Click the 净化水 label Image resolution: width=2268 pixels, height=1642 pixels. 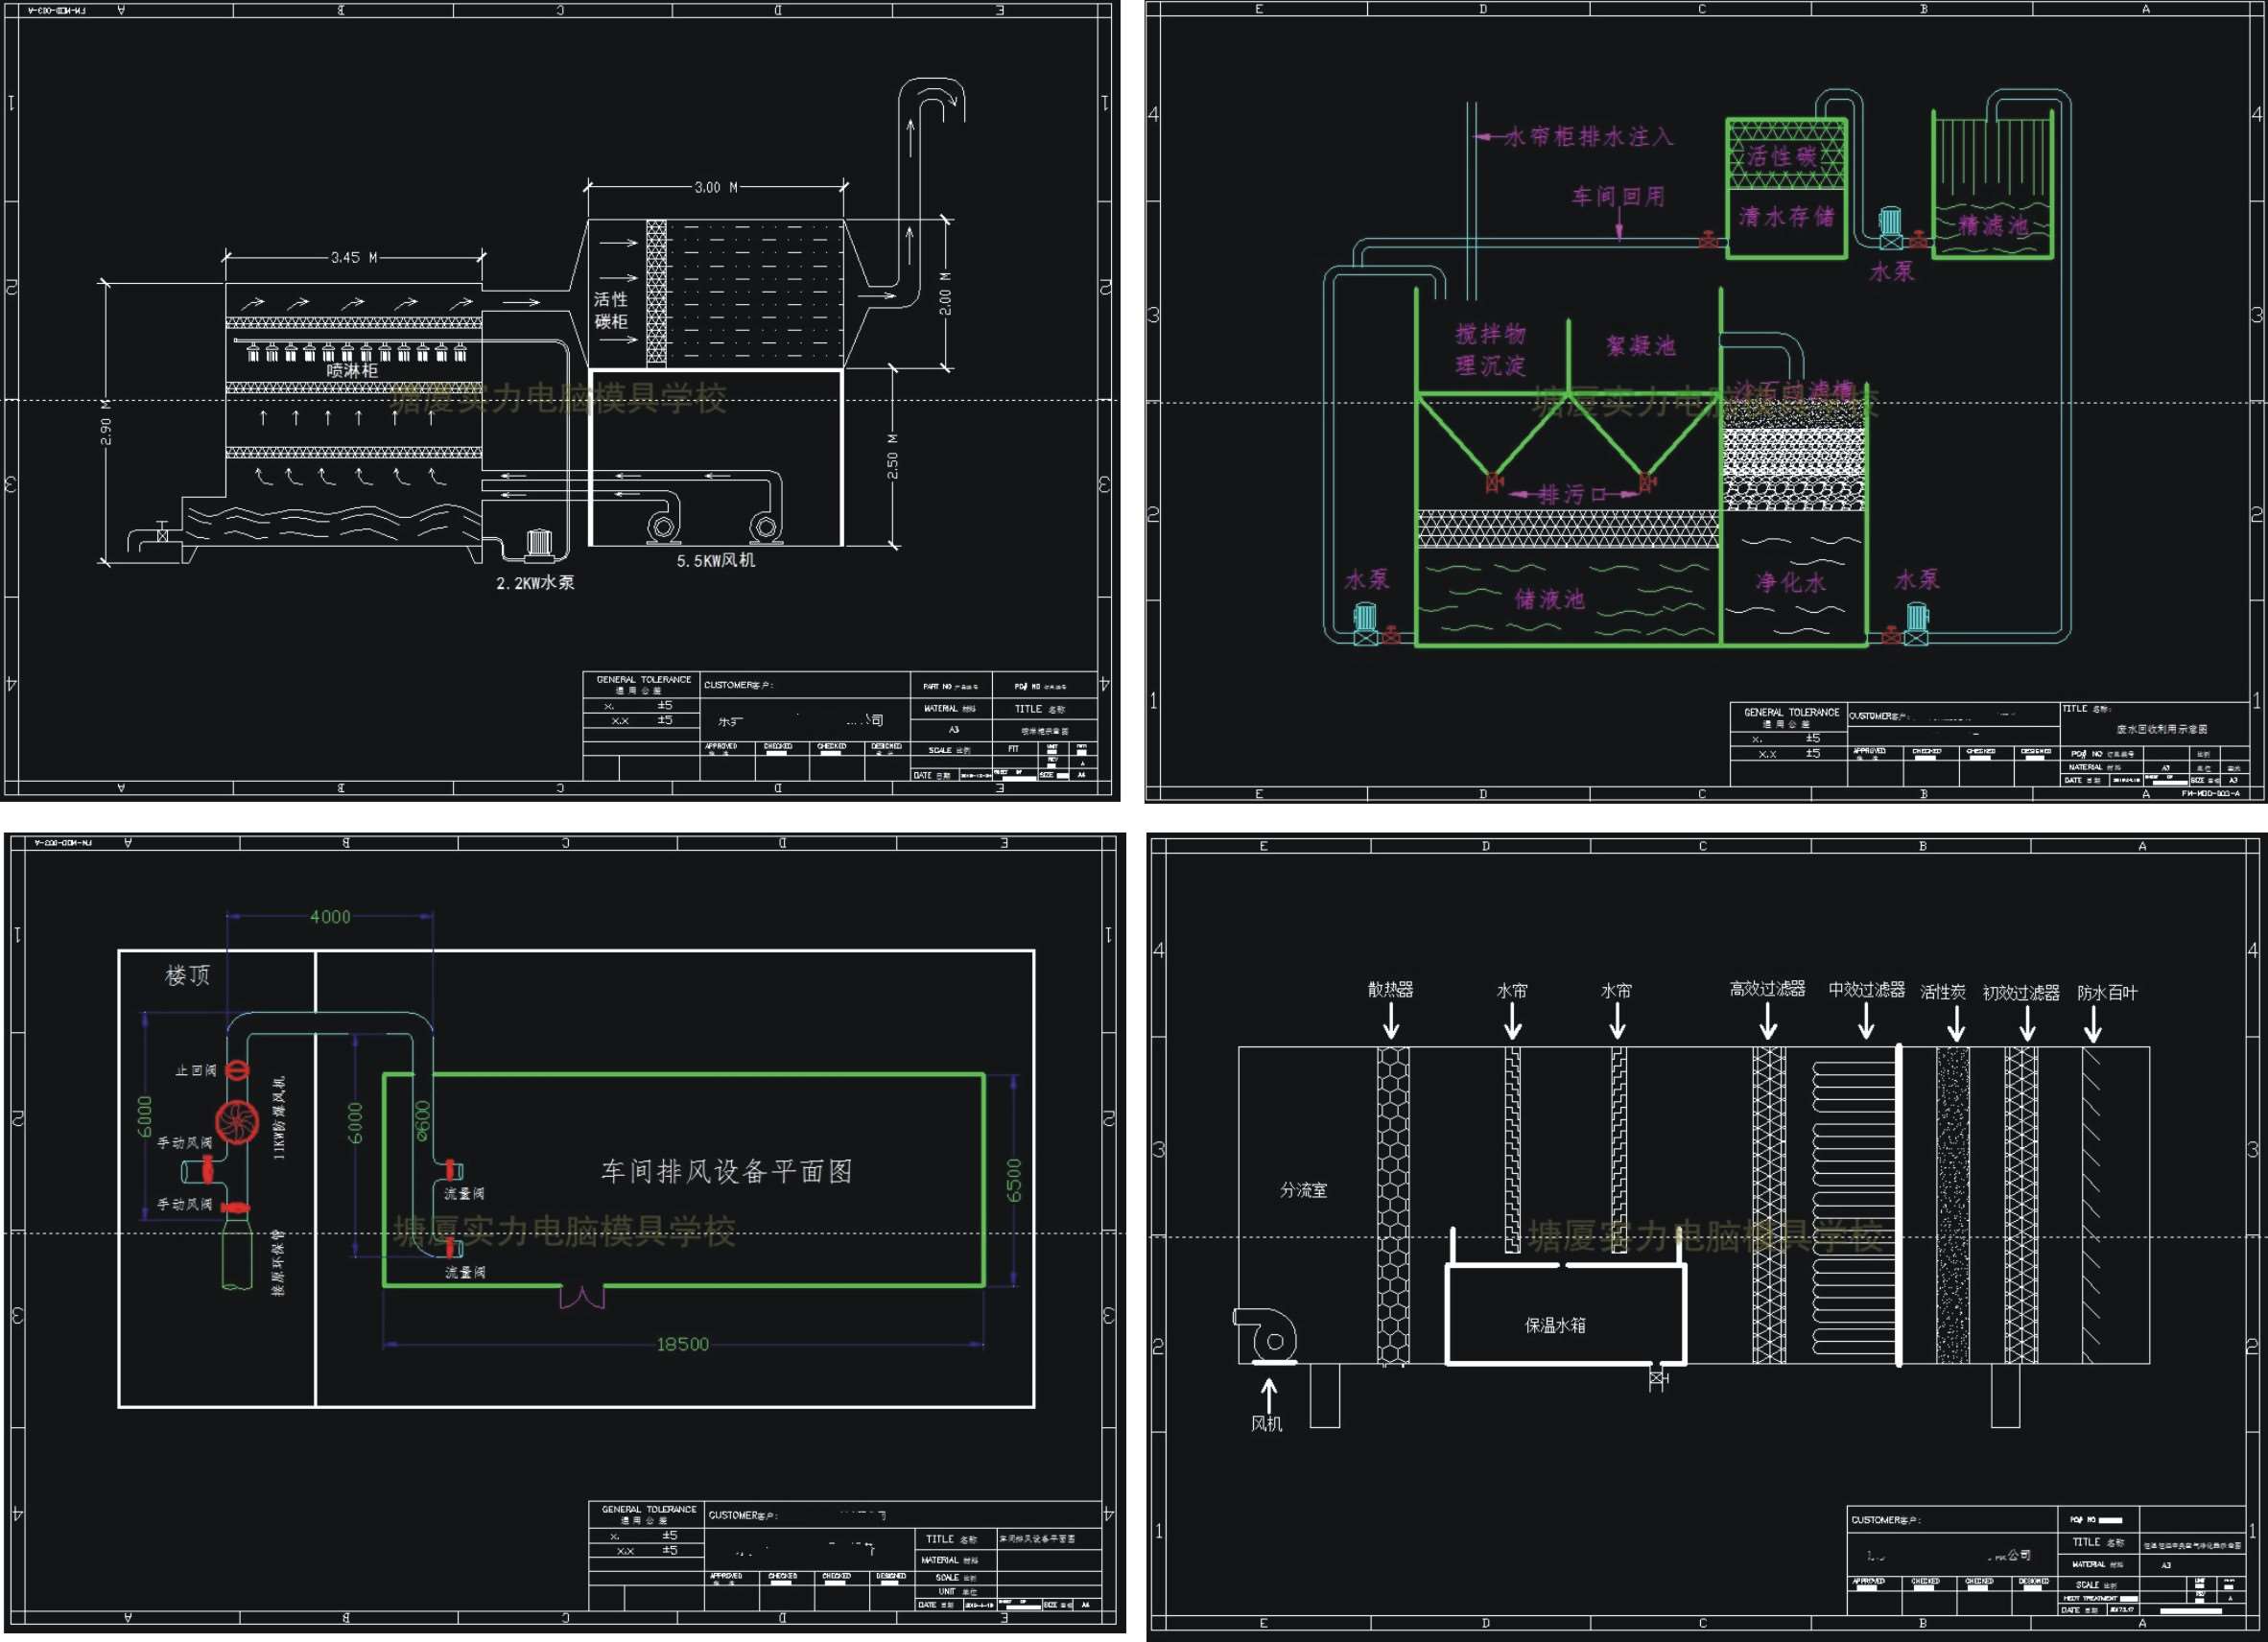pyautogui.click(x=1790, y=582)
